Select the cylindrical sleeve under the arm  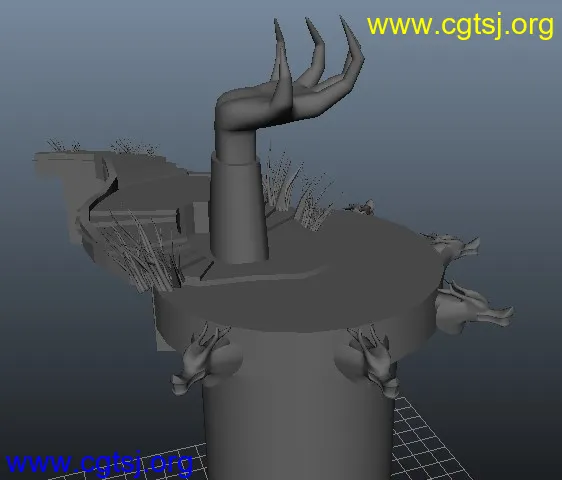click(x=238, y=208)
